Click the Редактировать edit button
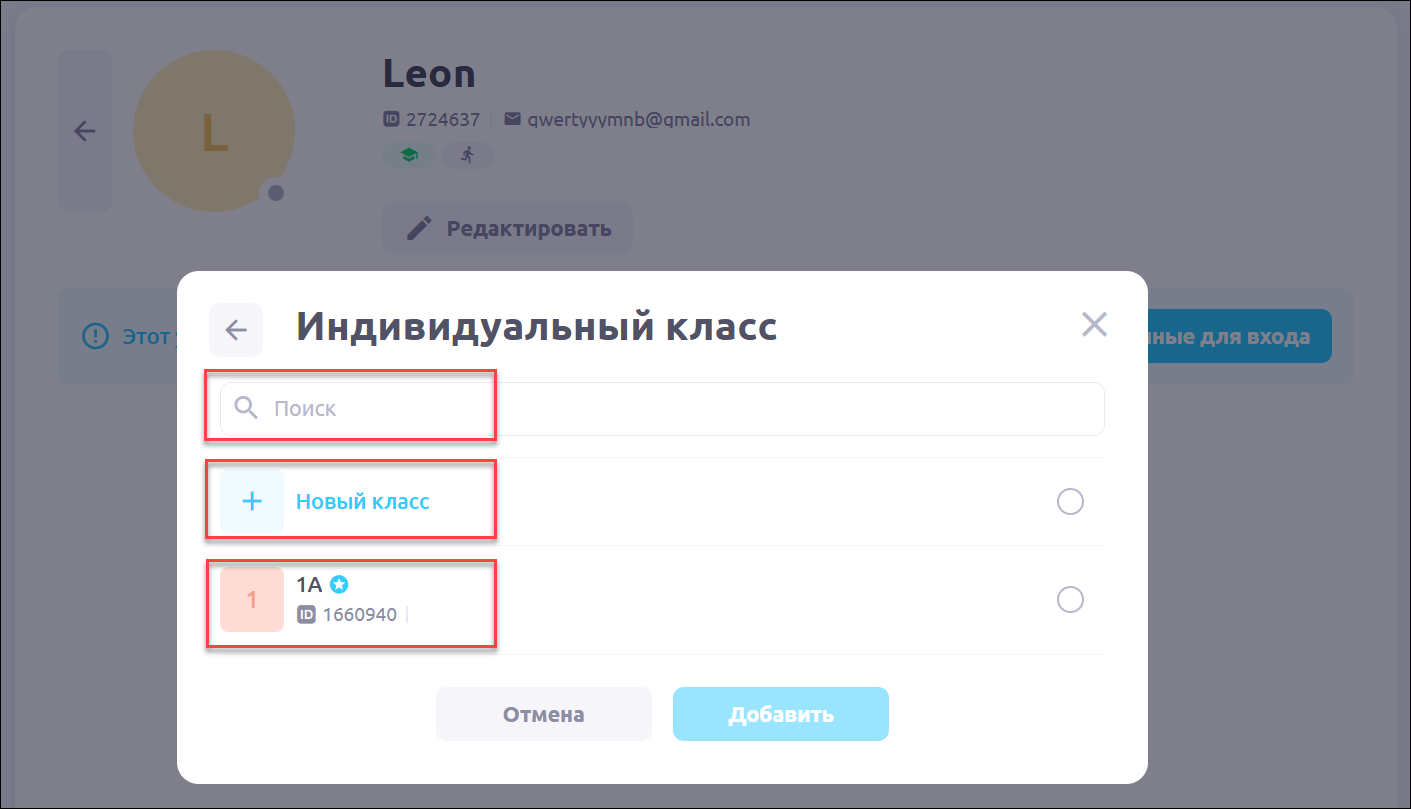Viewport: 1411px width, 809px height. pyautogui.click(x=508, y=228)
